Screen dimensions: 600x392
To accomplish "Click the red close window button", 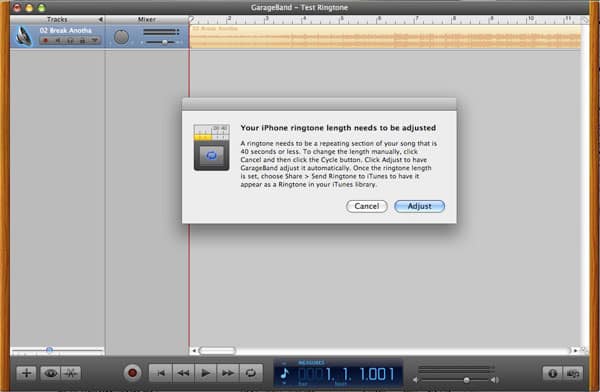I will [x=17, y=7].
